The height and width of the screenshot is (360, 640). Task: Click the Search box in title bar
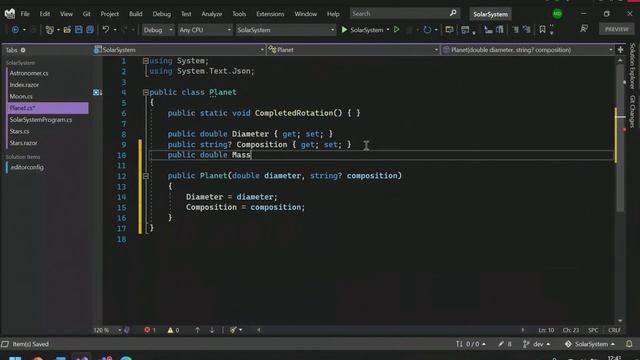tap(404, 13)
